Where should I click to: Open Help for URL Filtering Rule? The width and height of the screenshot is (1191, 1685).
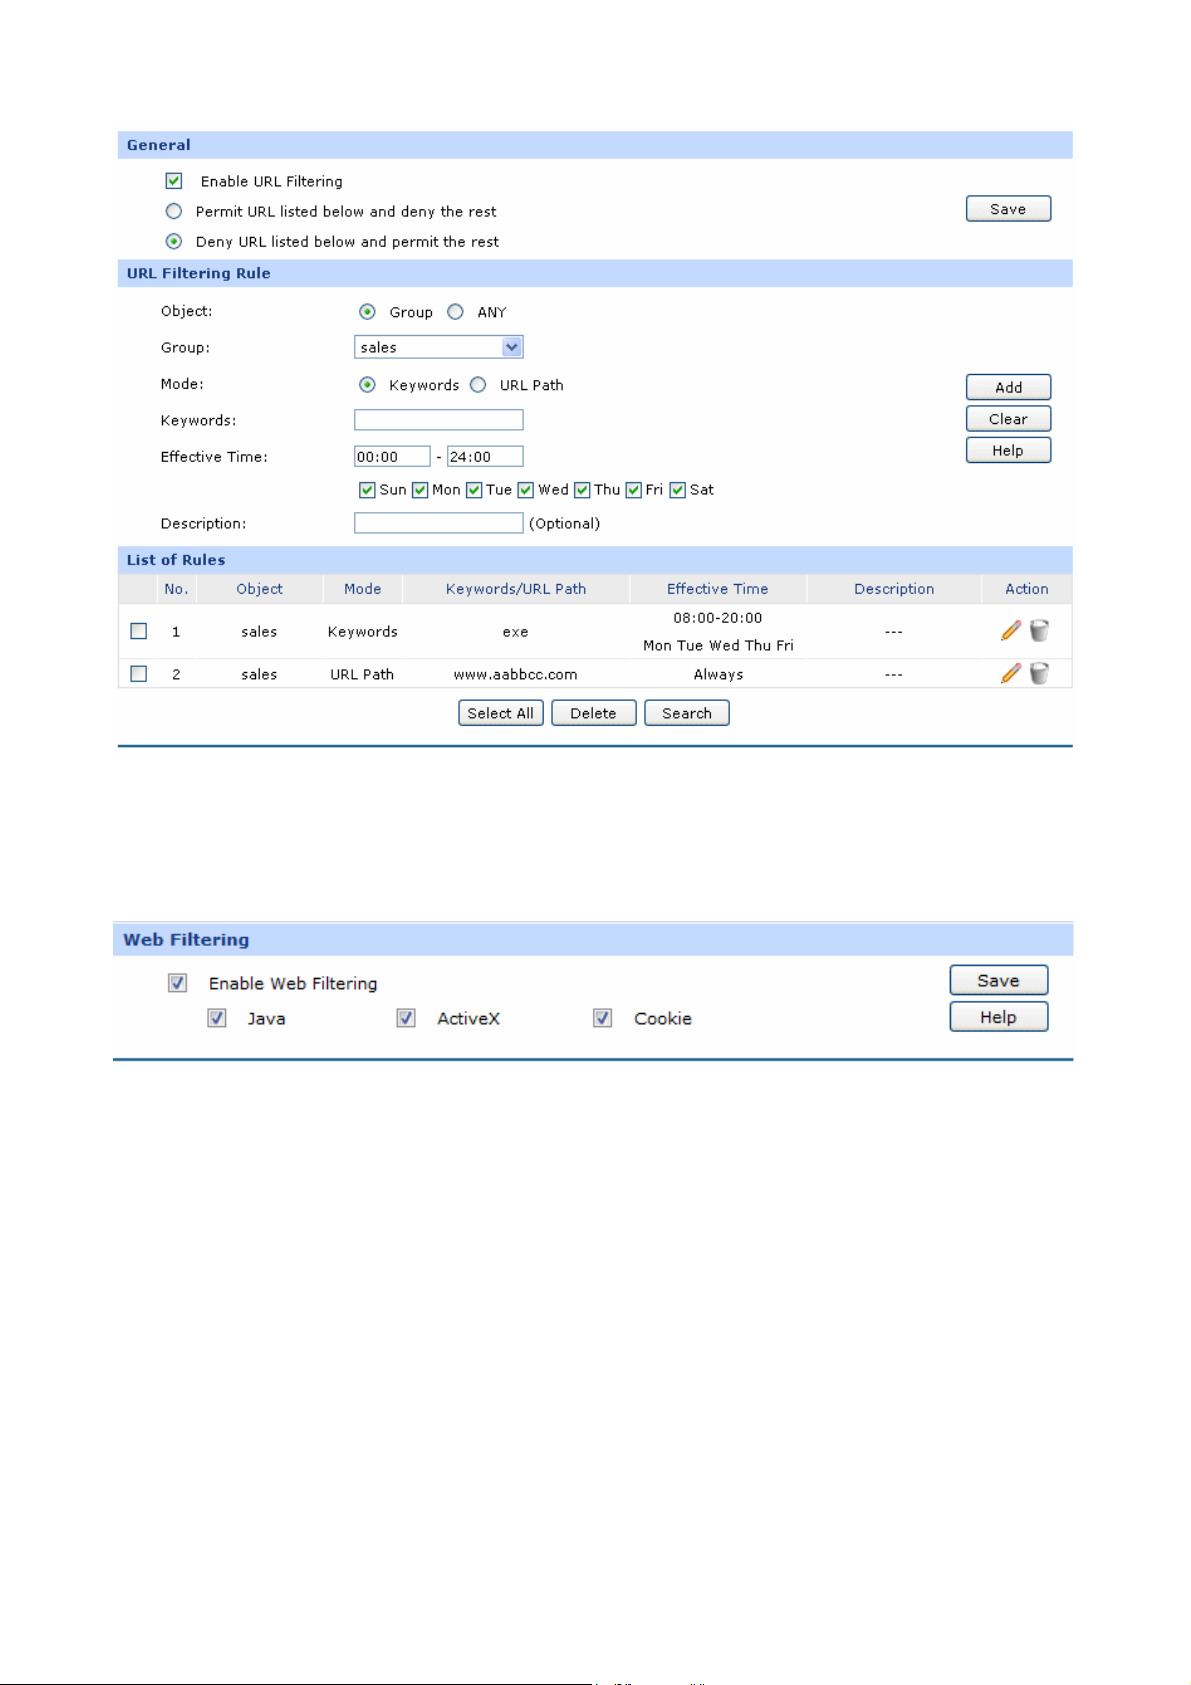tap(1008, 450)
